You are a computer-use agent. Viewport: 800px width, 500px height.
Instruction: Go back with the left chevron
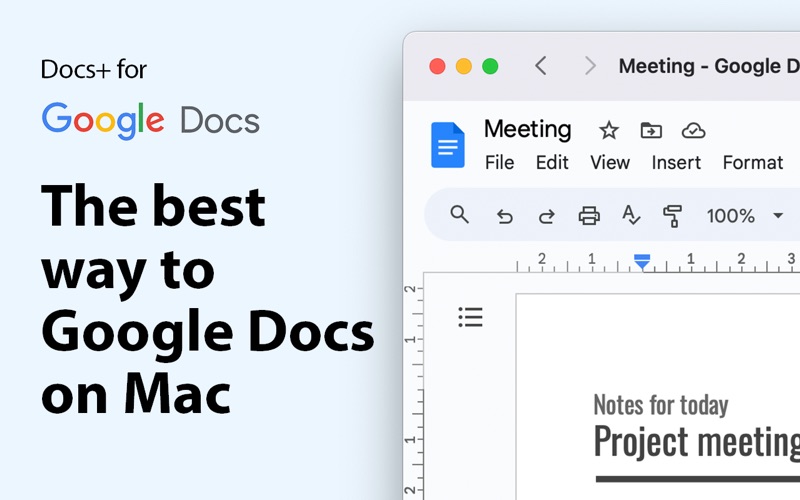[540, 66]
